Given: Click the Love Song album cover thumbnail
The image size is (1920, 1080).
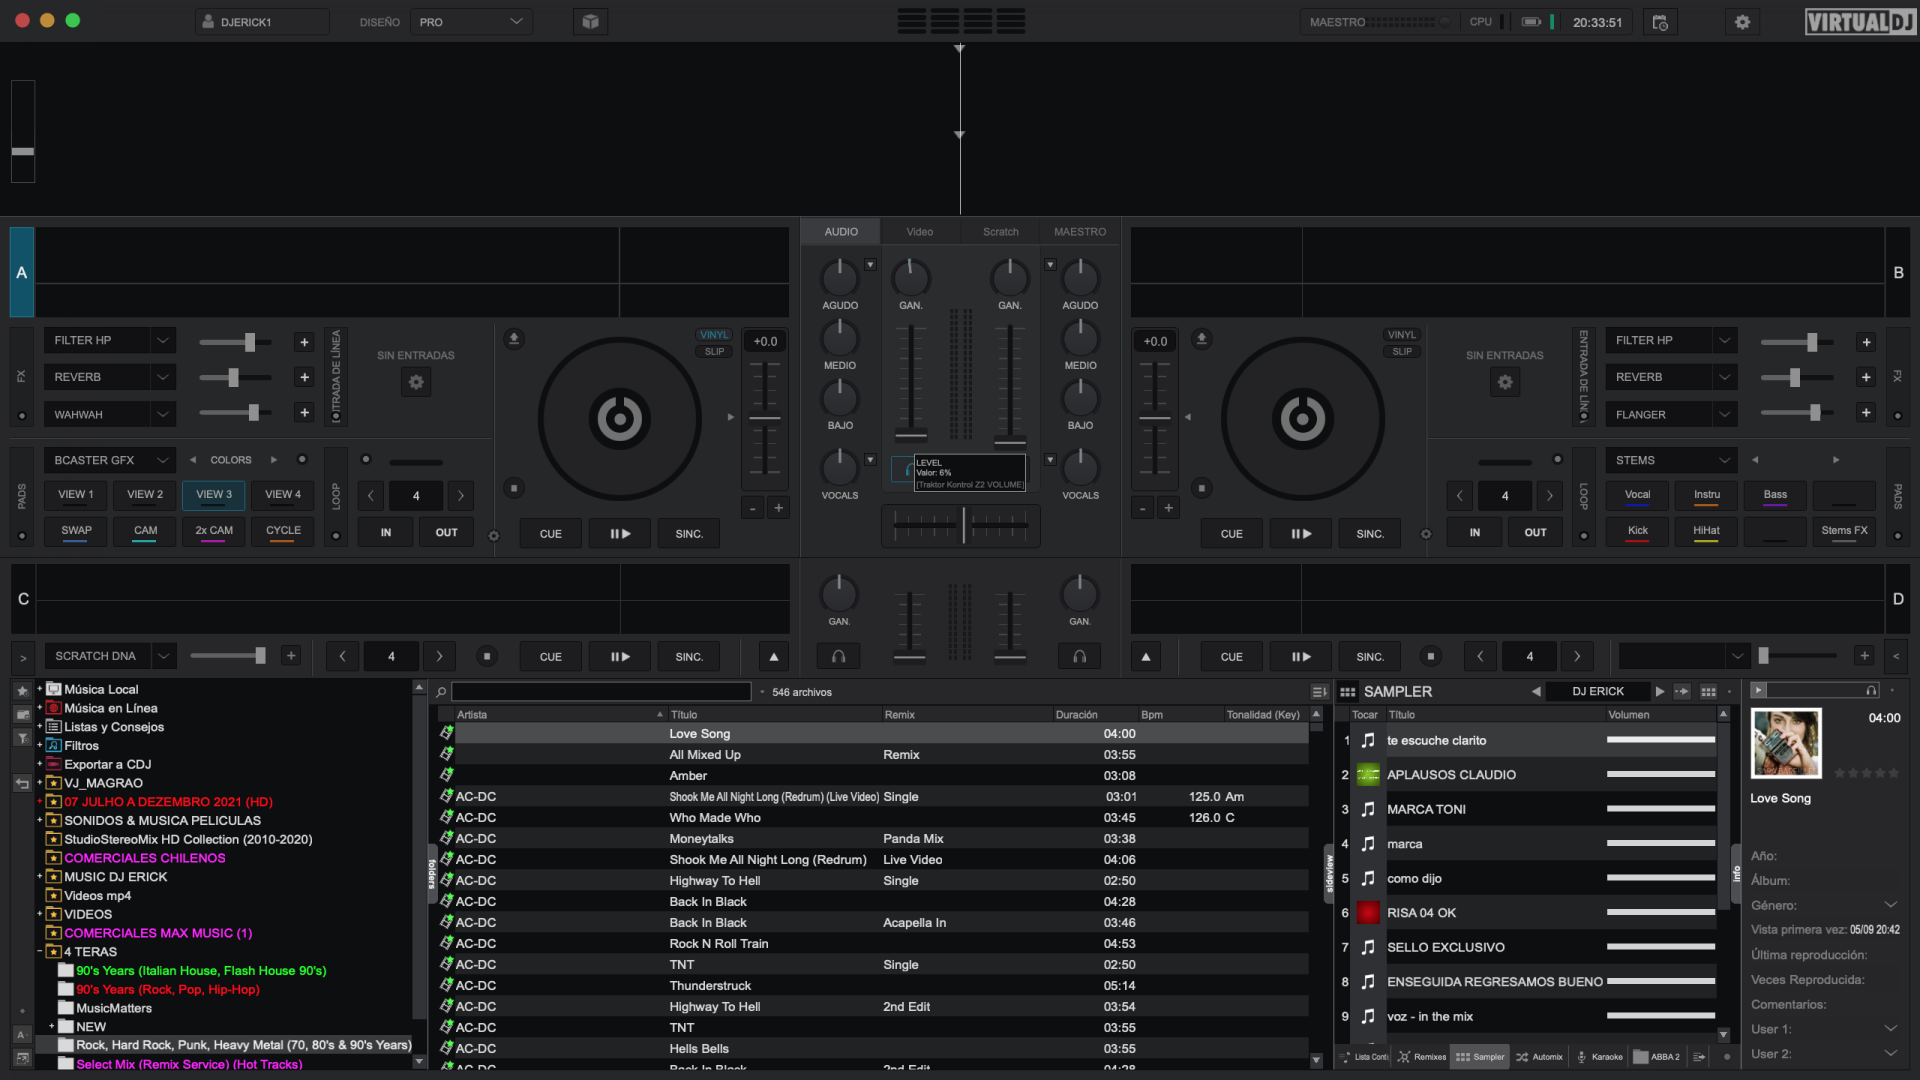Looking at the screenshot, I should [x=1786, y=743].
